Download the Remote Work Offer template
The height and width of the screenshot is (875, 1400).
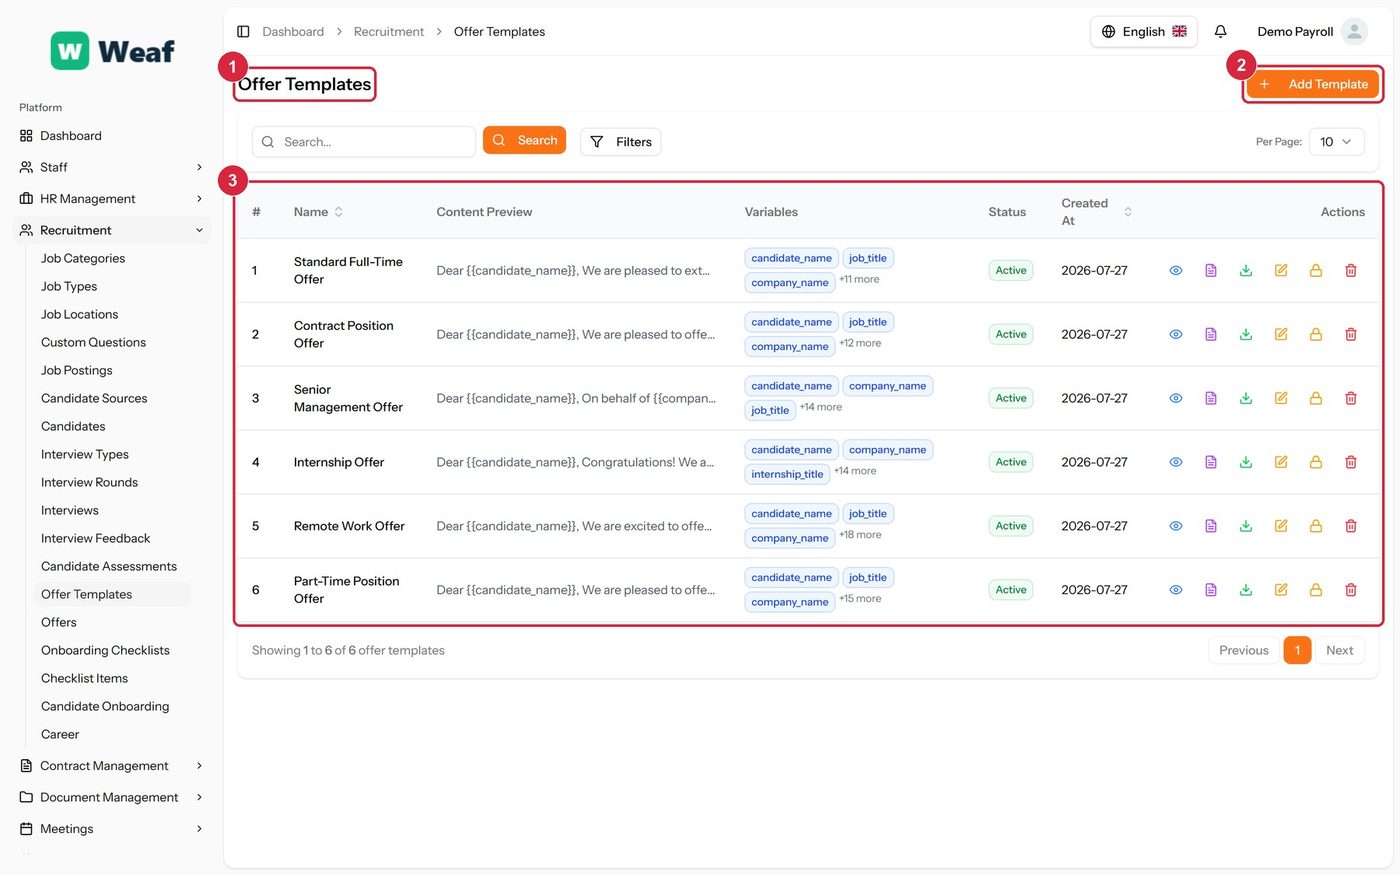(x=1246, y=527)
